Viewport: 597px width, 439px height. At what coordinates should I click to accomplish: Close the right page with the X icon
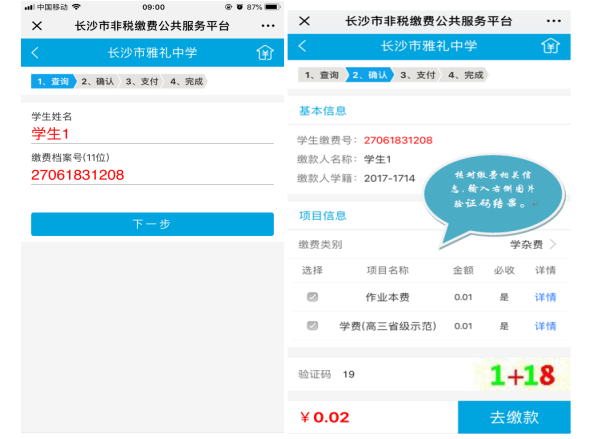click(x=305, y=21)
